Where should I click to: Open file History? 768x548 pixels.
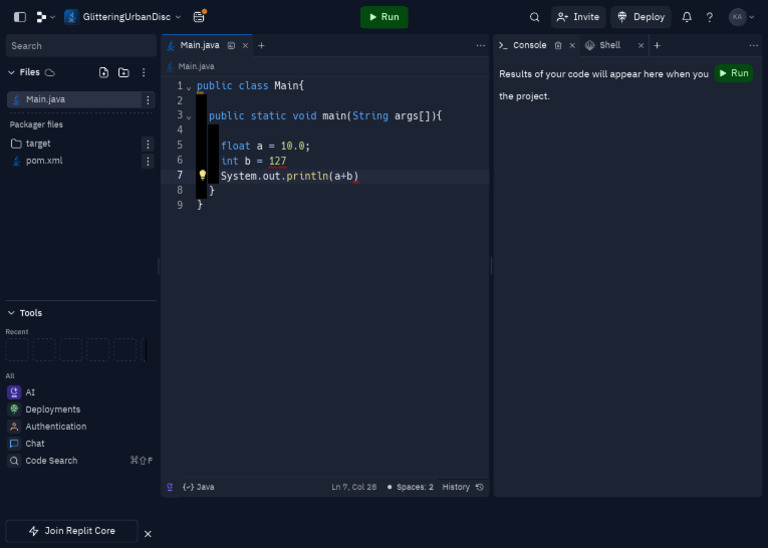click(463, 487)
